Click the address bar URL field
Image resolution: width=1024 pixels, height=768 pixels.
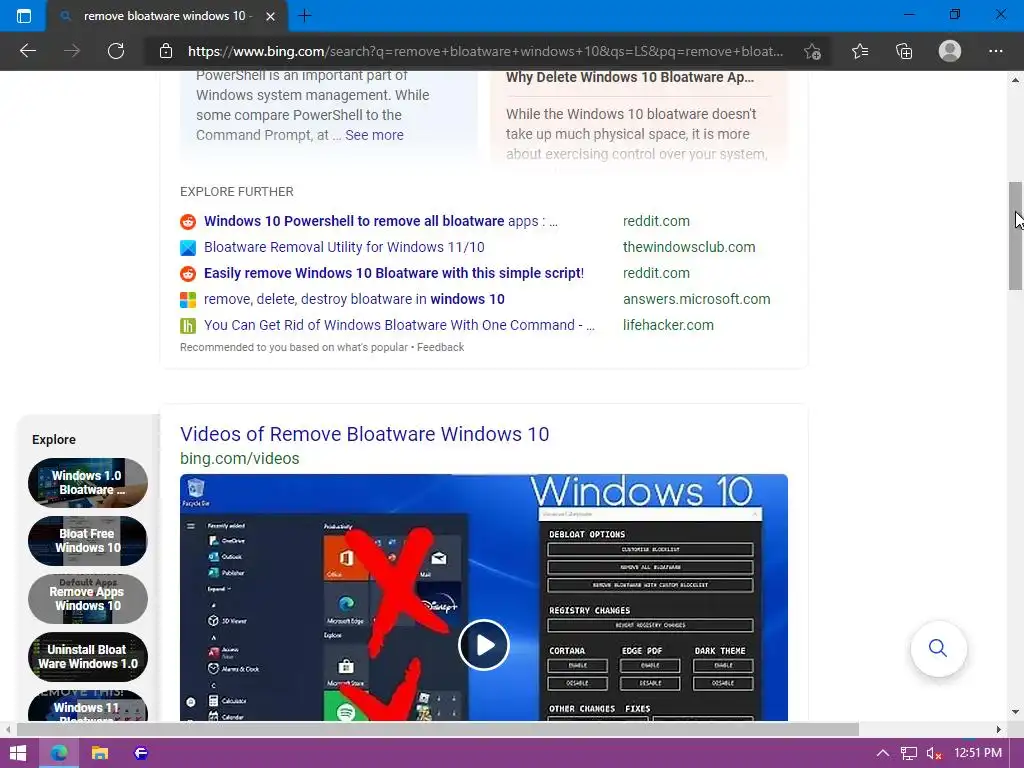pos(485,51)
